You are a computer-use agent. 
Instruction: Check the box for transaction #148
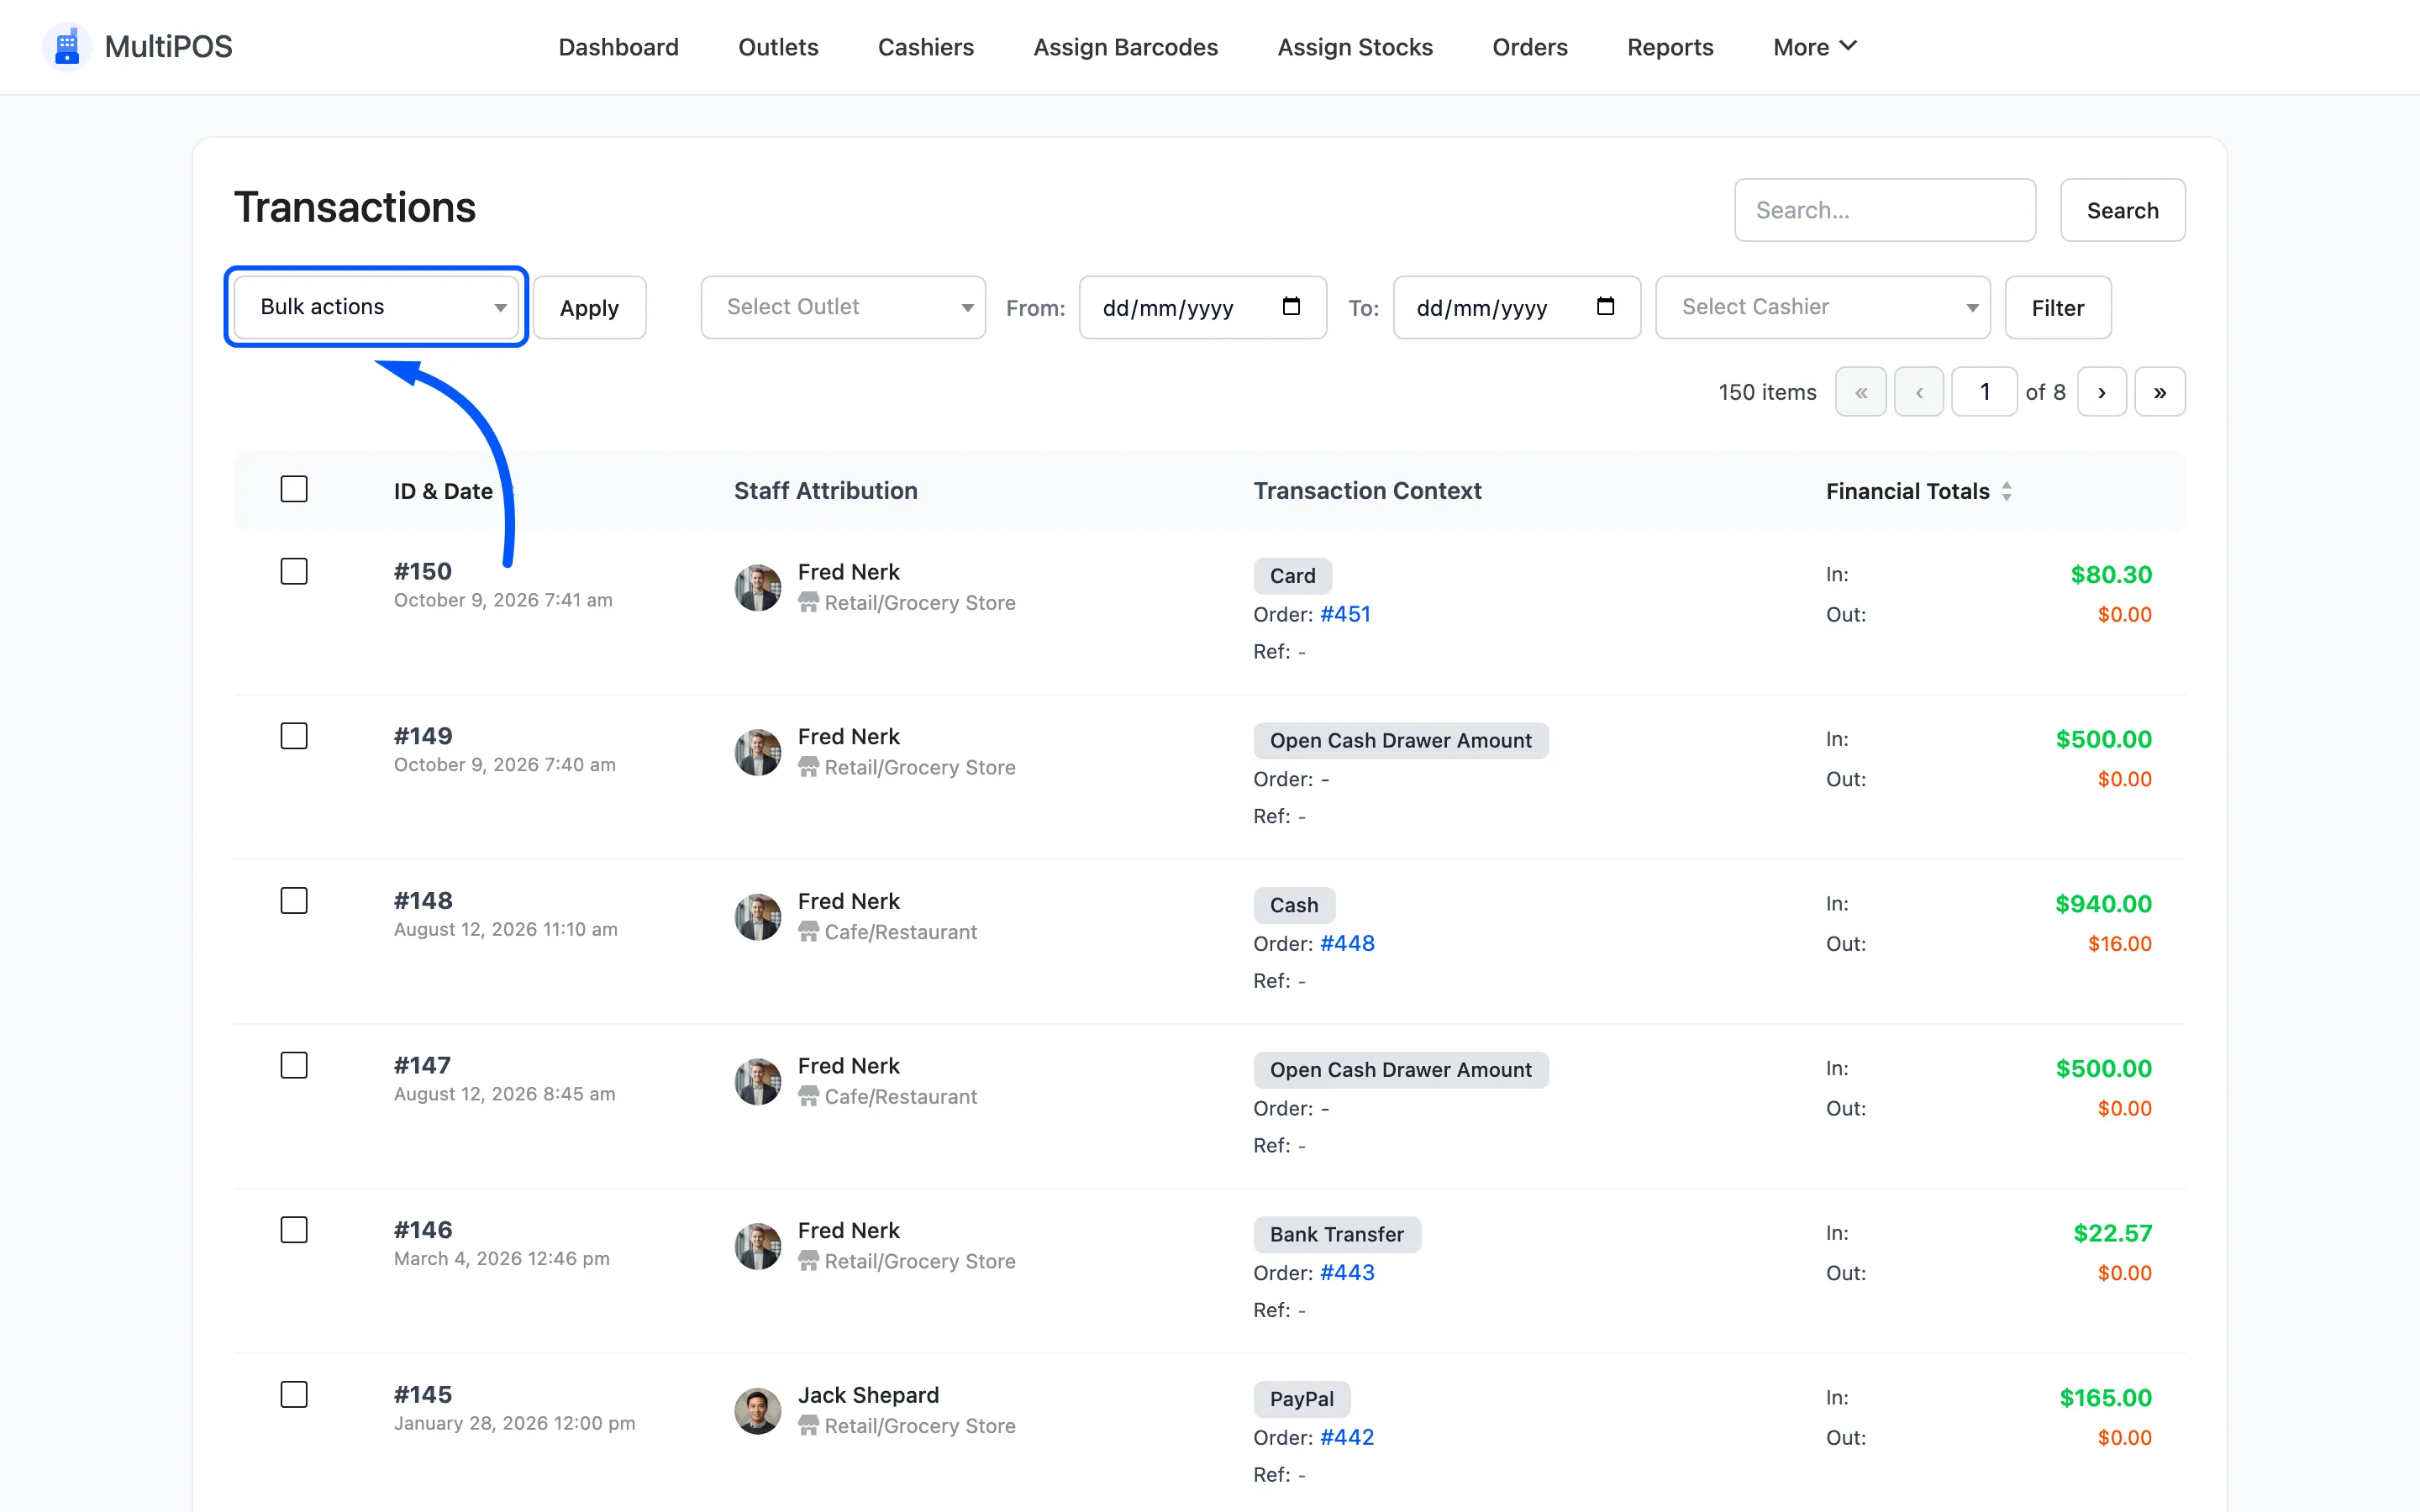coord(294,901)
